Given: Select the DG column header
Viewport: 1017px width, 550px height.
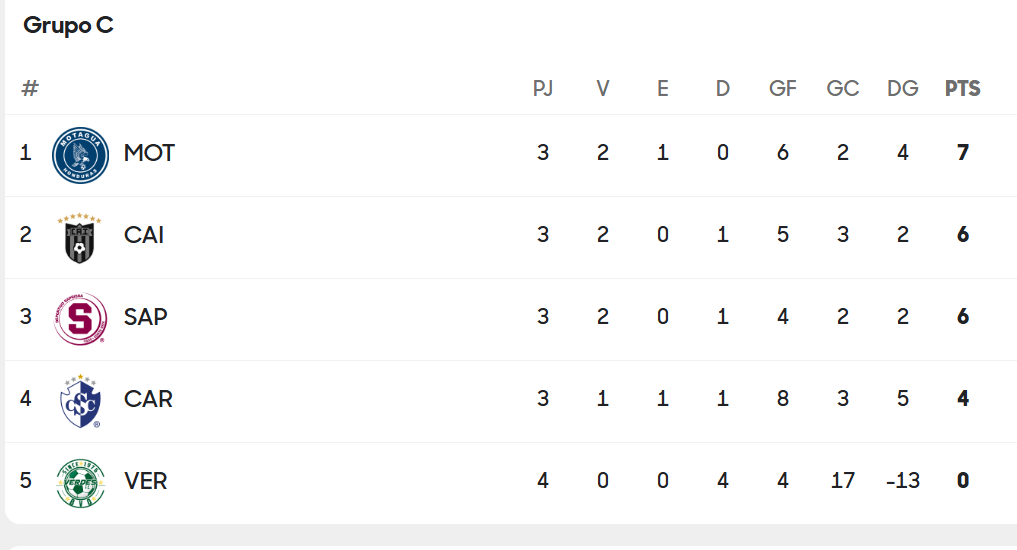Looking at the screenshot, I should click(x=903, y=88).
